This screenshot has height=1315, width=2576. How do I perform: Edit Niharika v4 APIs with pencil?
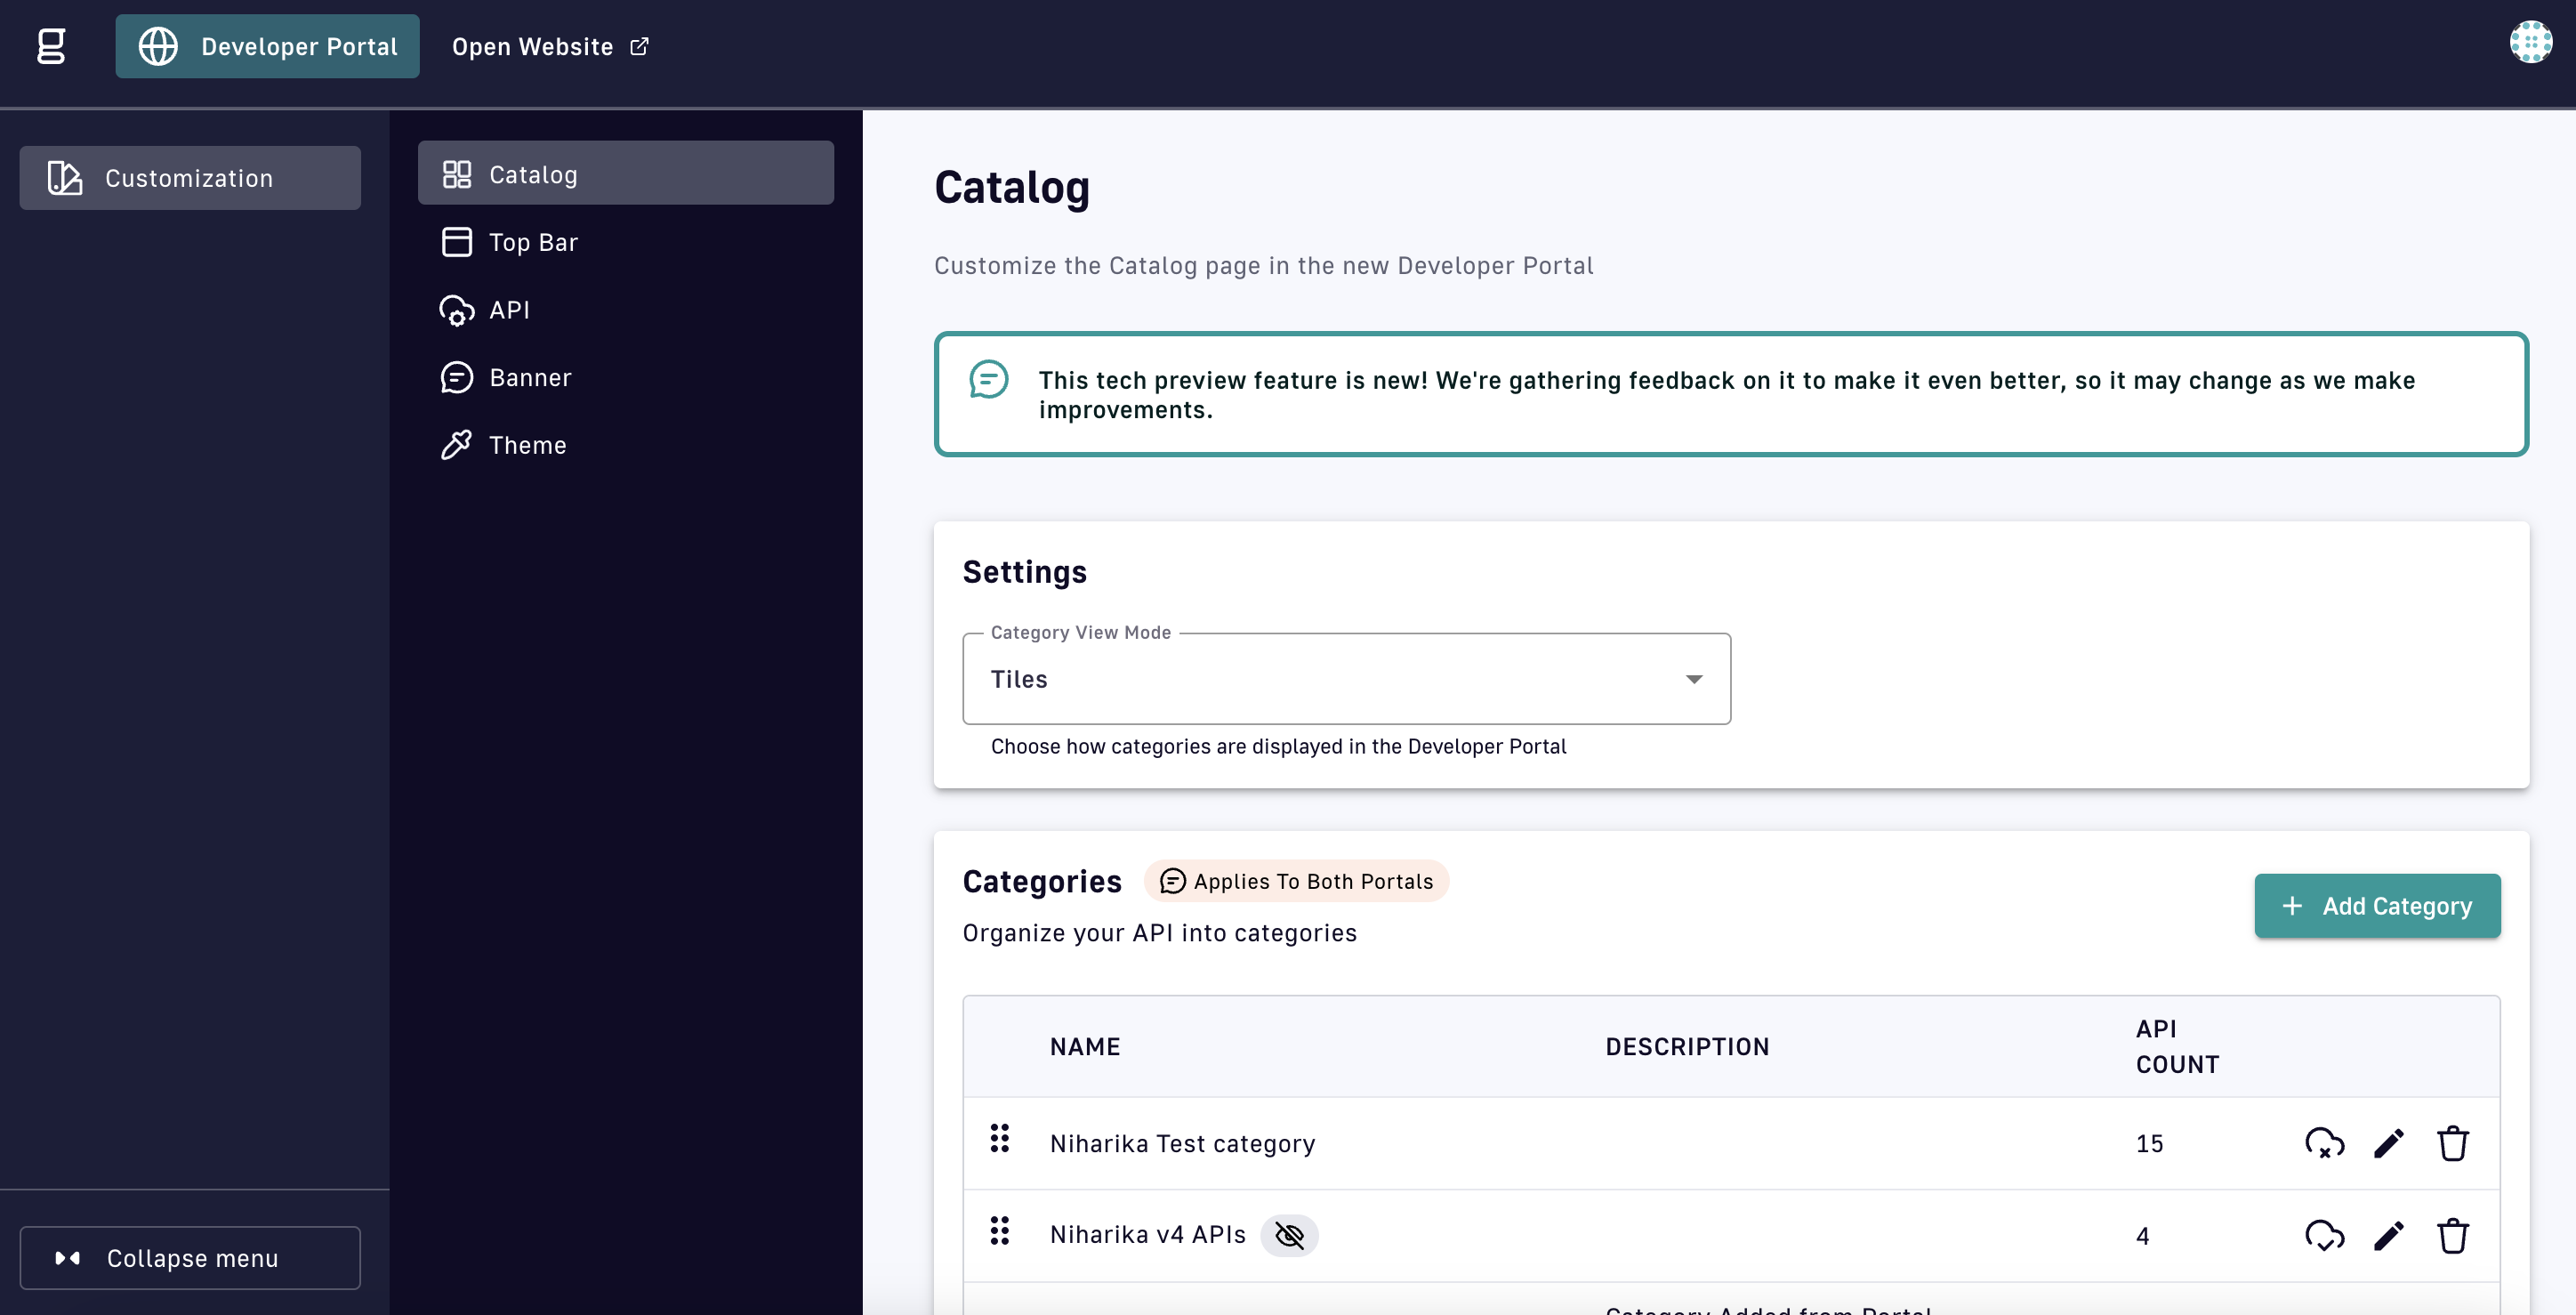(2388, 1236)
